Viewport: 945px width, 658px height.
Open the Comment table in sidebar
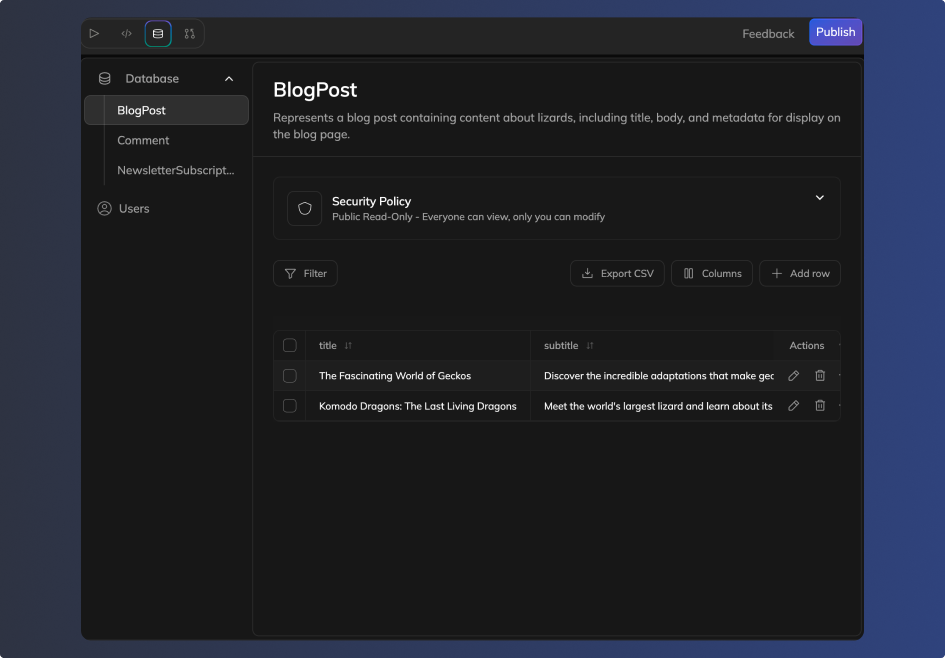[143, 140]
